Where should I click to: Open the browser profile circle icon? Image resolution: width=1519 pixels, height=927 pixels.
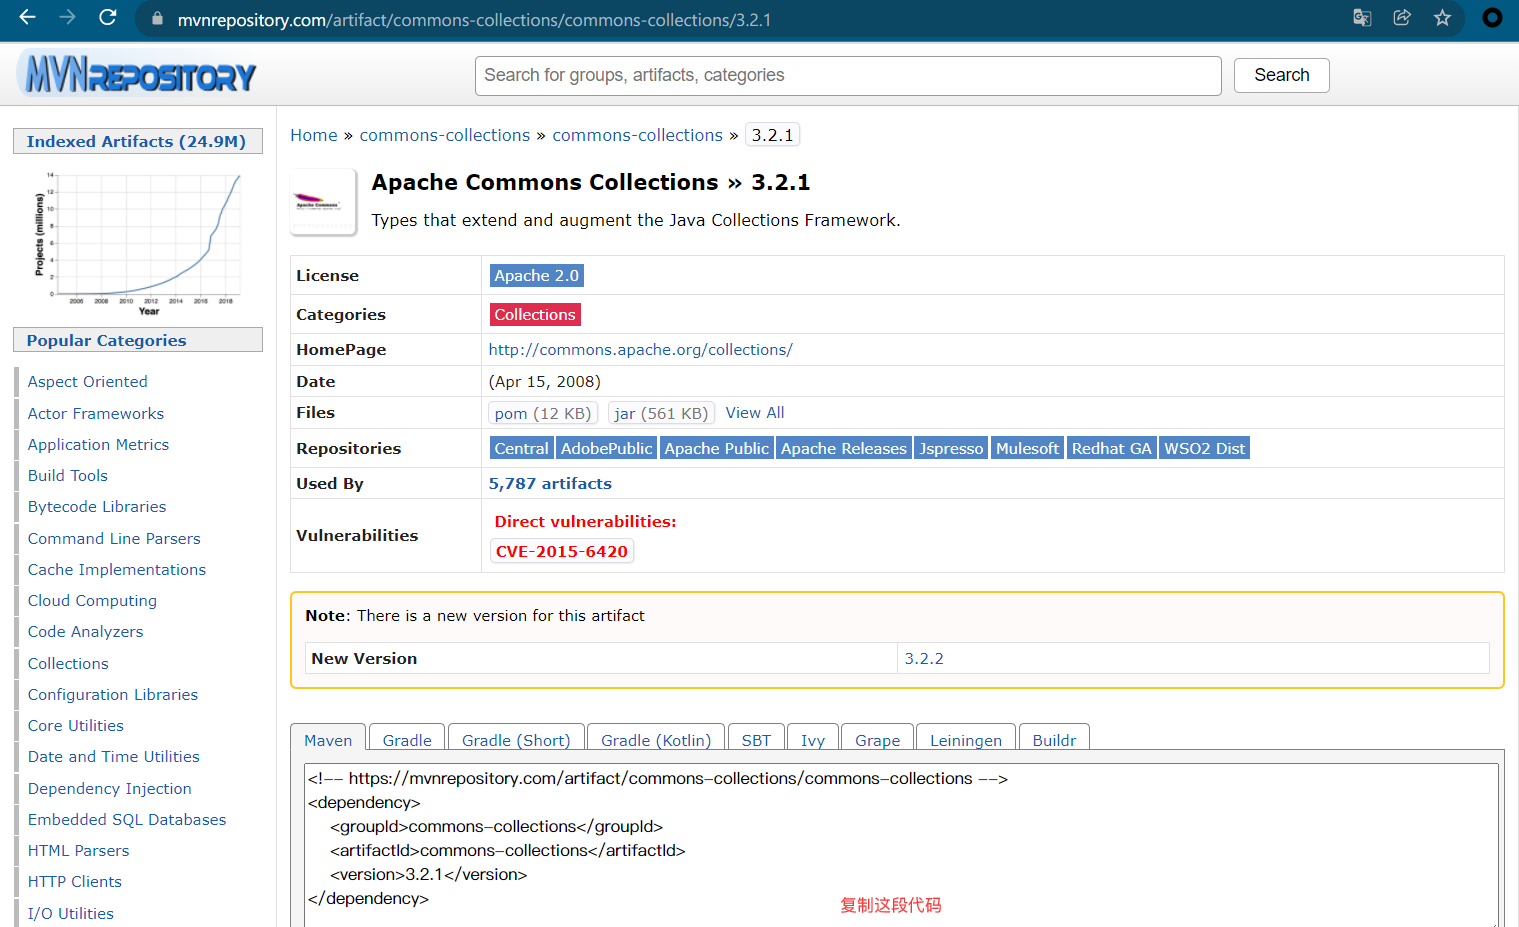1492,17
